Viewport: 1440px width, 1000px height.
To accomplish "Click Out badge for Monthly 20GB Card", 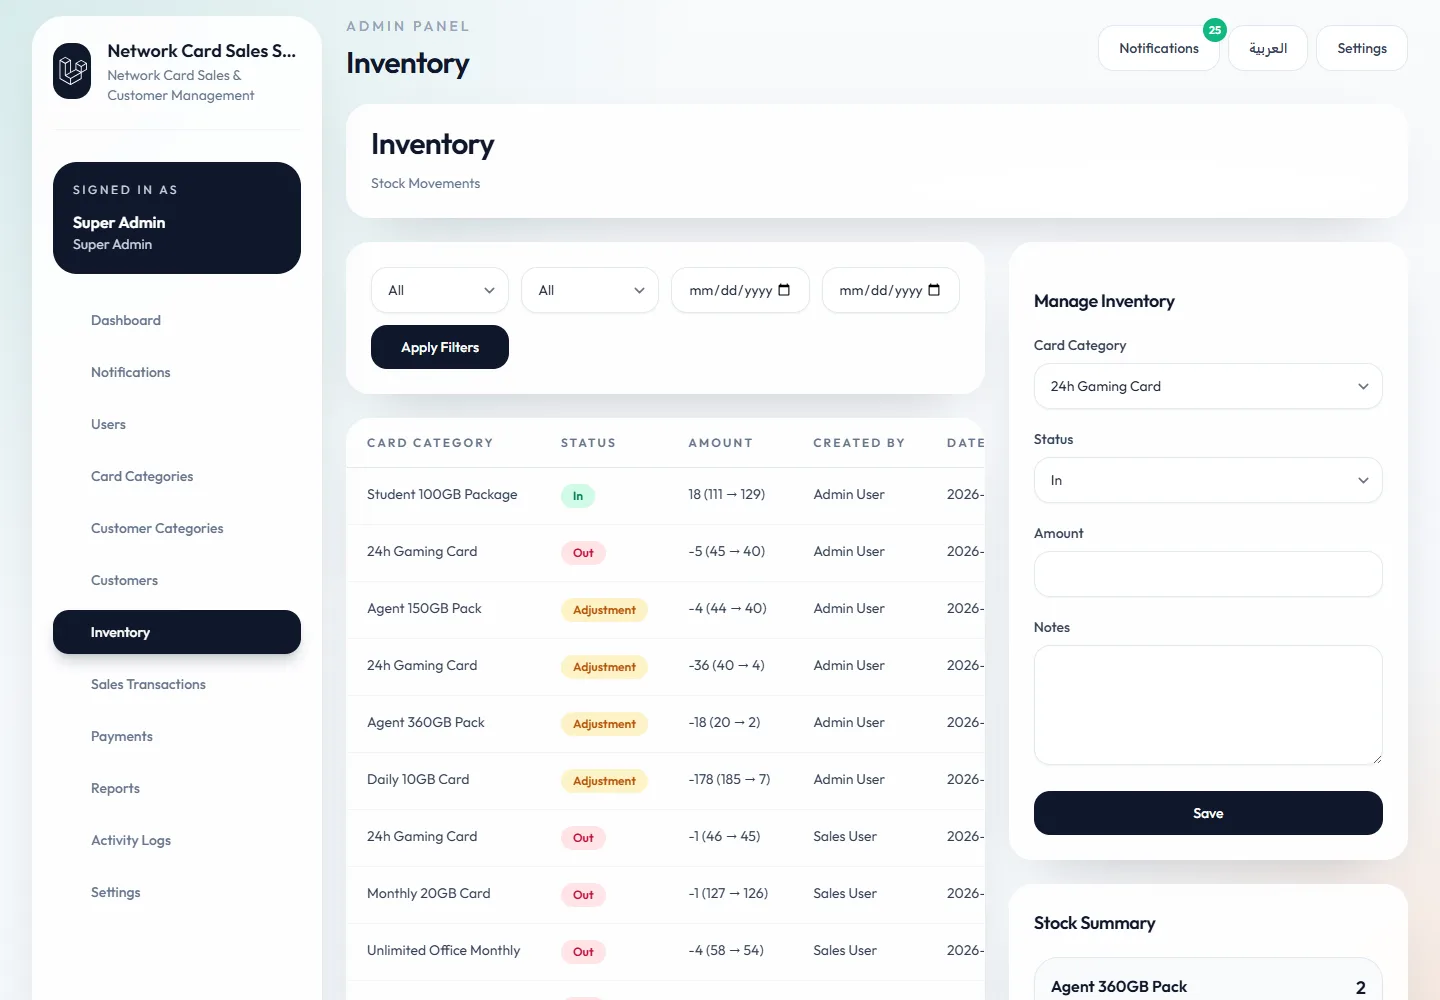I will click(x=583, y=895).
